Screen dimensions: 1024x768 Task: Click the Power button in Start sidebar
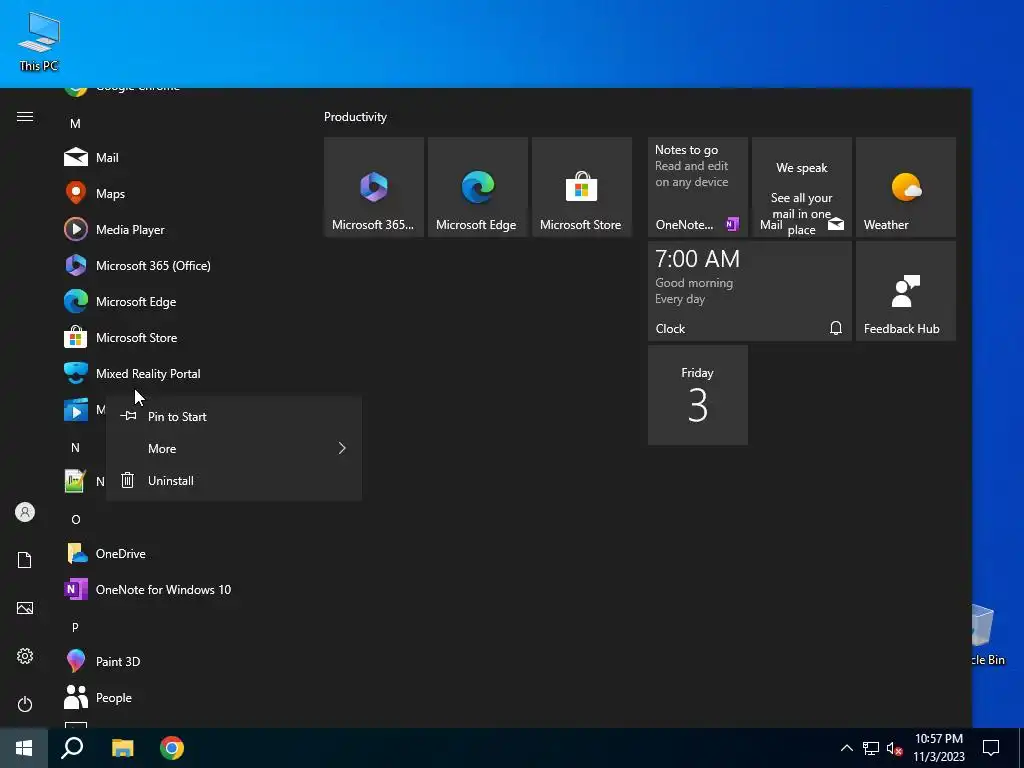click(x=25, y=704)
